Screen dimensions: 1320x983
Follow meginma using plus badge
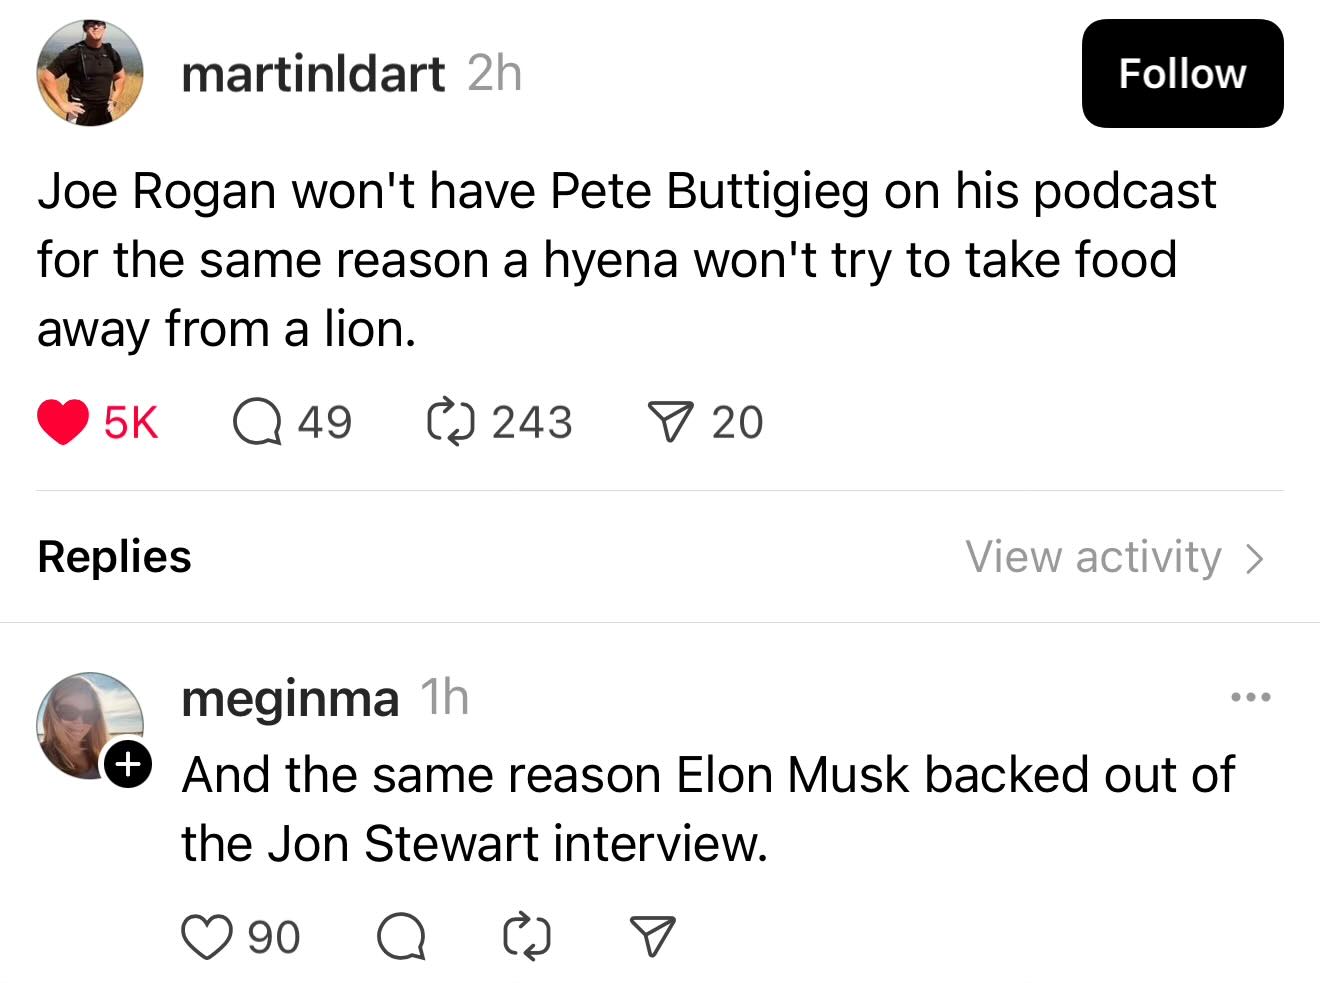pos(128,765)
